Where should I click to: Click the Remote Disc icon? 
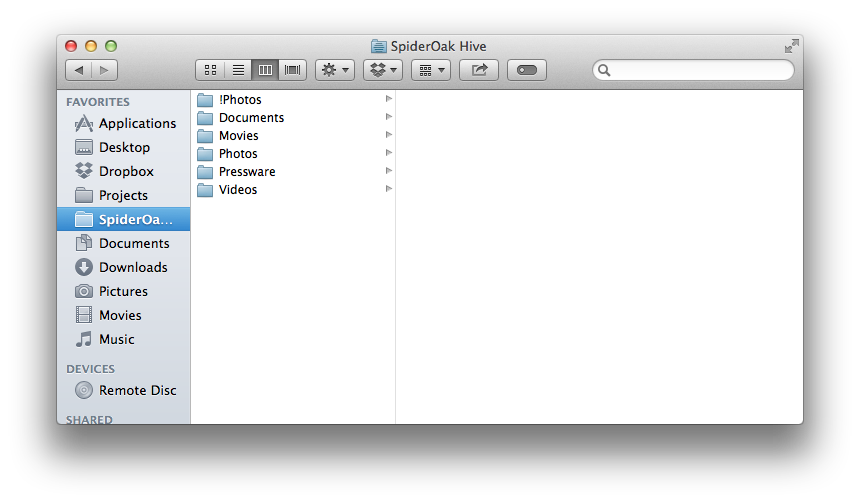click(x=83, y=390)
